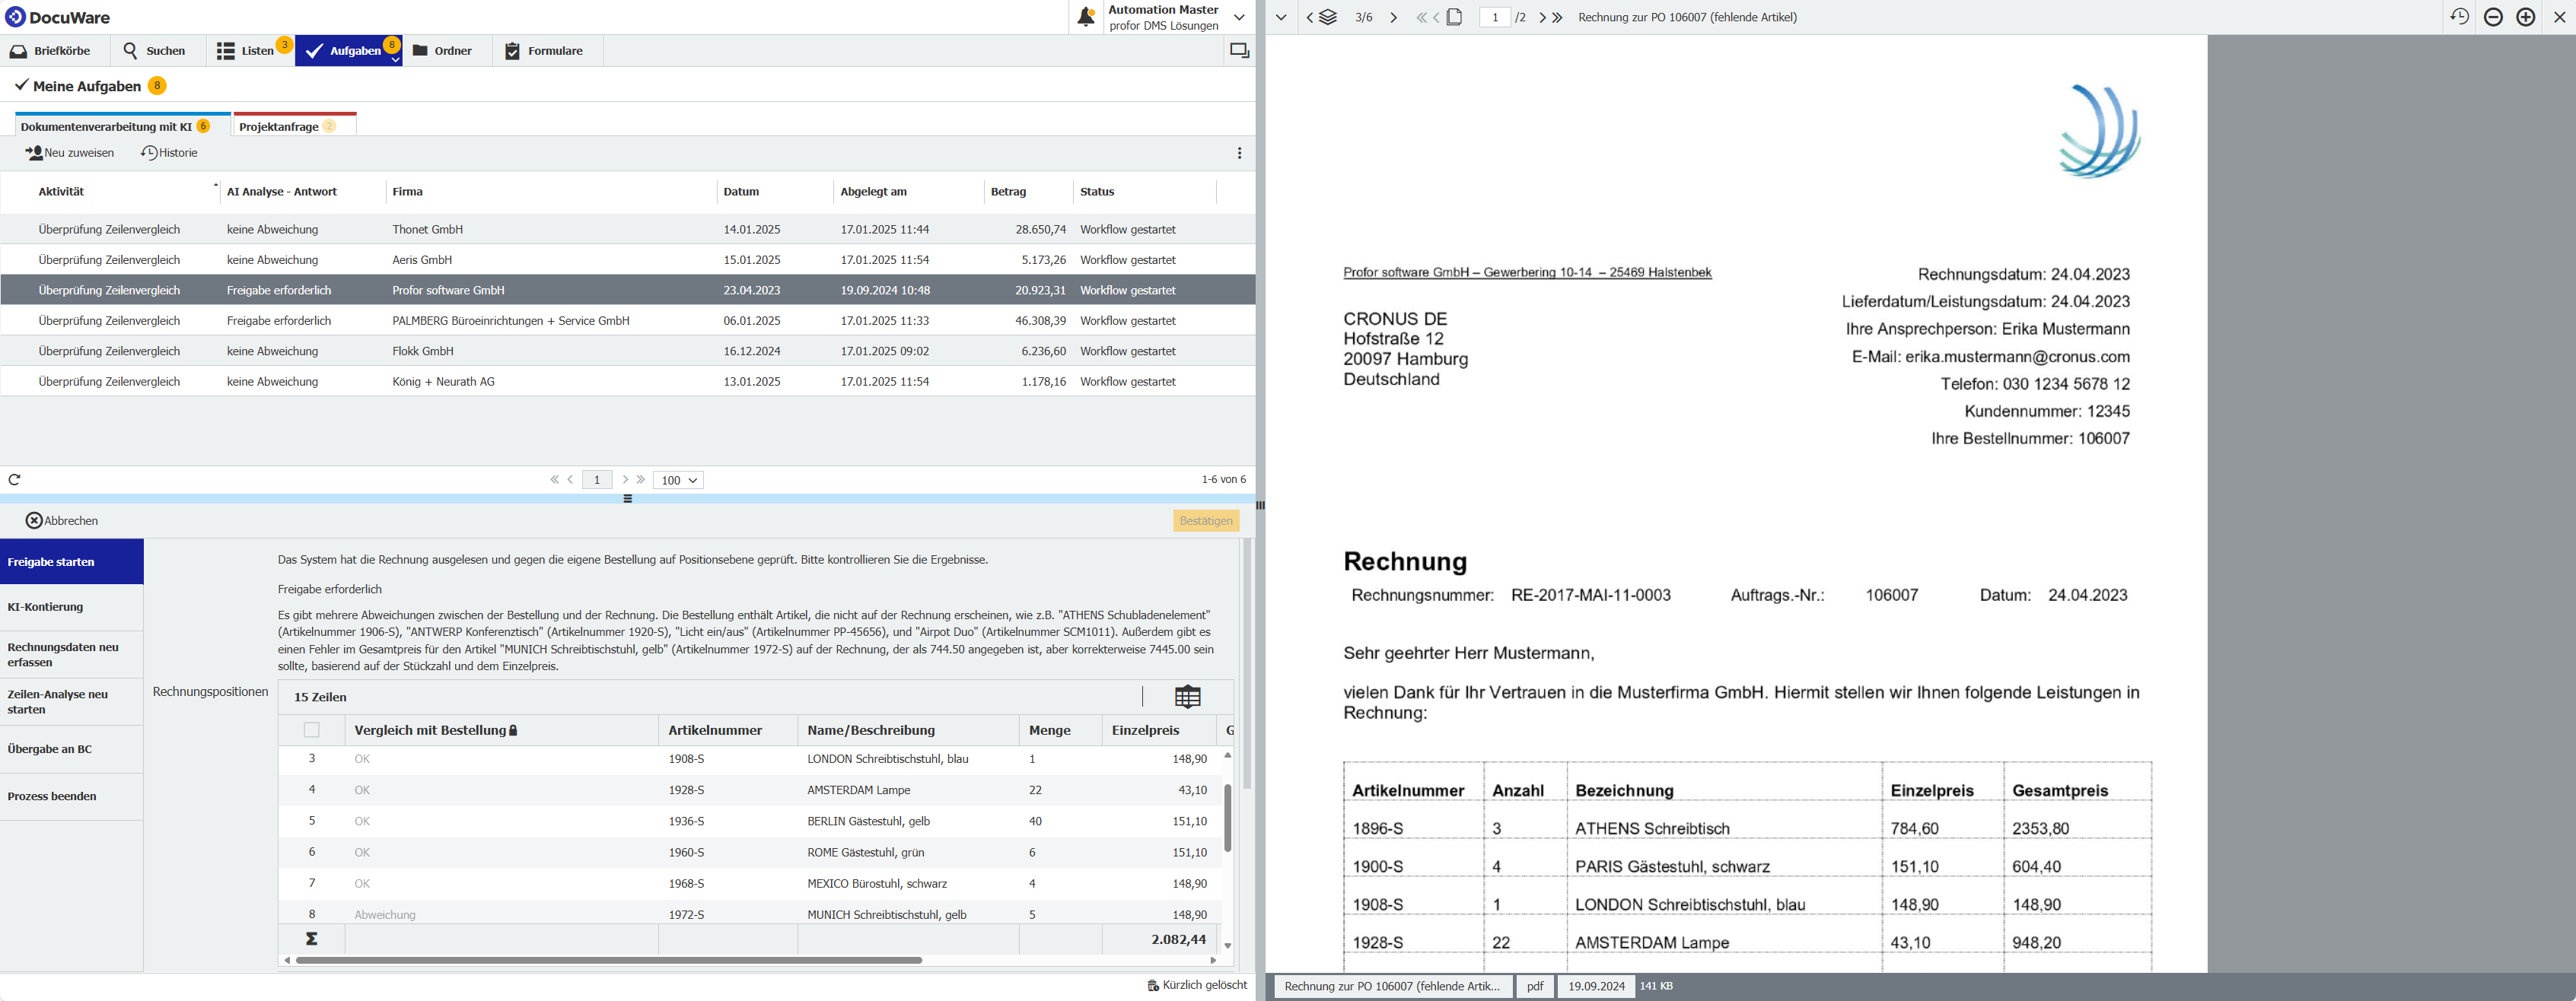Go to next document in viewer

tap(1394, 17)
